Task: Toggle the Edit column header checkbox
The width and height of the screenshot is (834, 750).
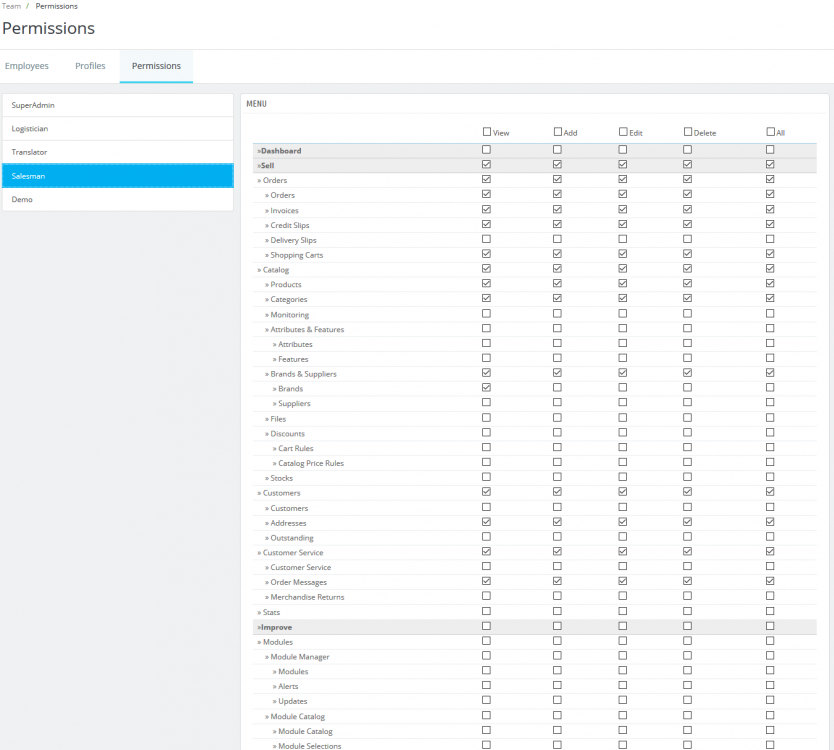Action: [623, 131]
